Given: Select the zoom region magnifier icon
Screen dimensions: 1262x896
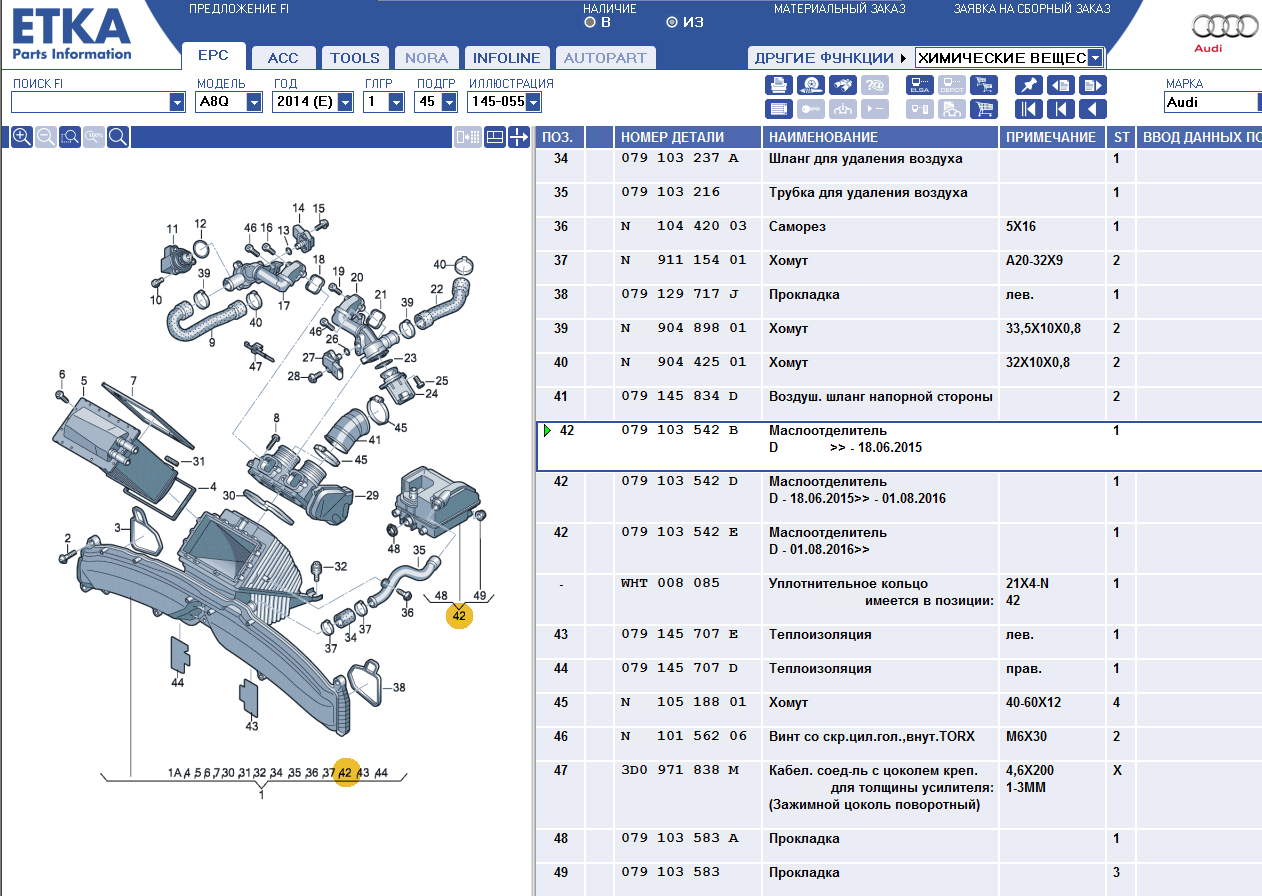Looking at the screenshot, I should click(70, 137).
